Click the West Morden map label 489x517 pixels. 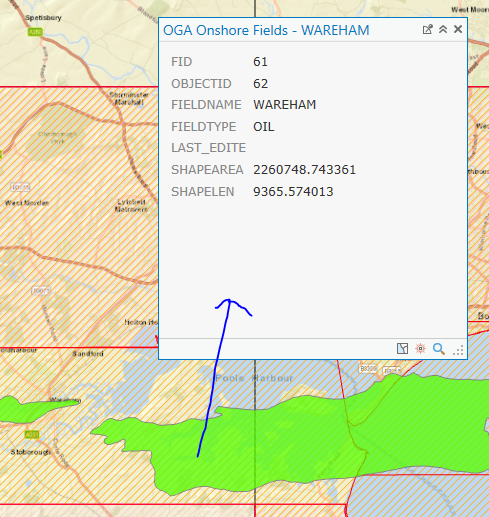[x=27, y=203]
